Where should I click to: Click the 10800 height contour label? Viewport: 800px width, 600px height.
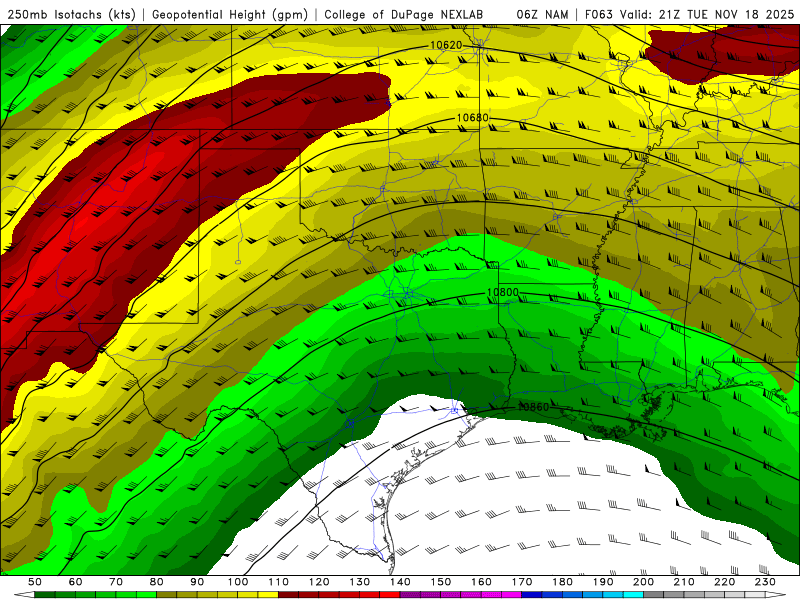coord(503,292)
